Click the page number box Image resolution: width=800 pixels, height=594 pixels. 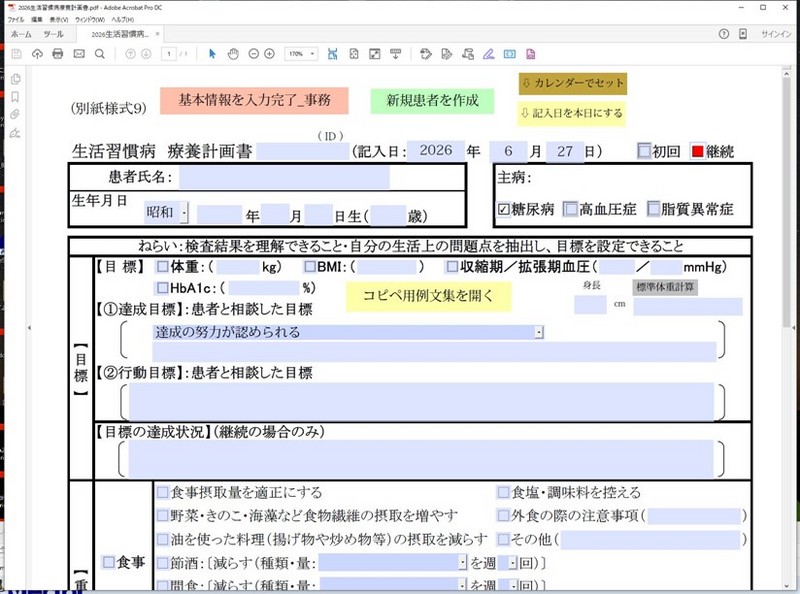click(168, 54)
